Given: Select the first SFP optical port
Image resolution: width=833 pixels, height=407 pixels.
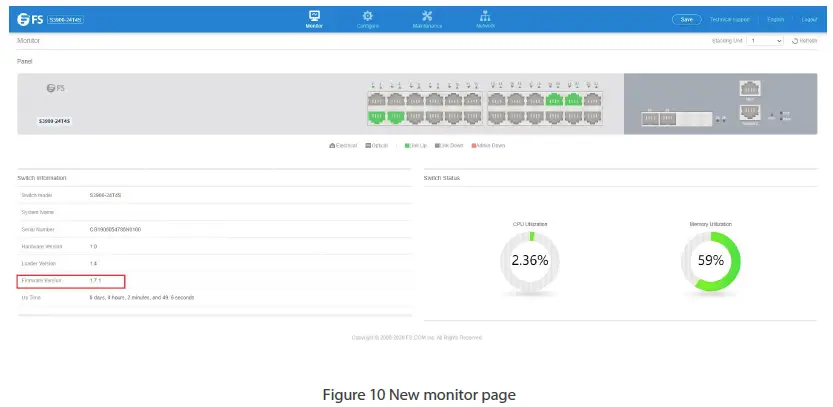Looking at the screenshot, I should pyautogui.click(x=650, y=119).
